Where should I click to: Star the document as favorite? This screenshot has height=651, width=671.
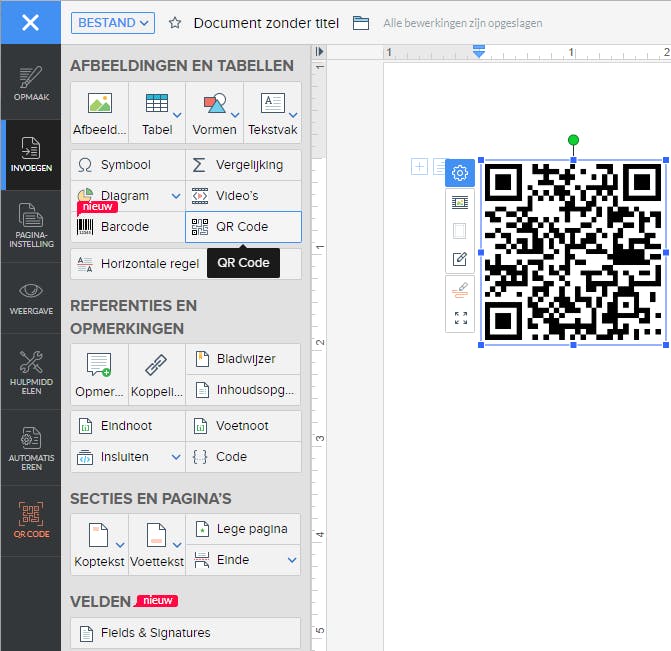(x=175, y=23)
